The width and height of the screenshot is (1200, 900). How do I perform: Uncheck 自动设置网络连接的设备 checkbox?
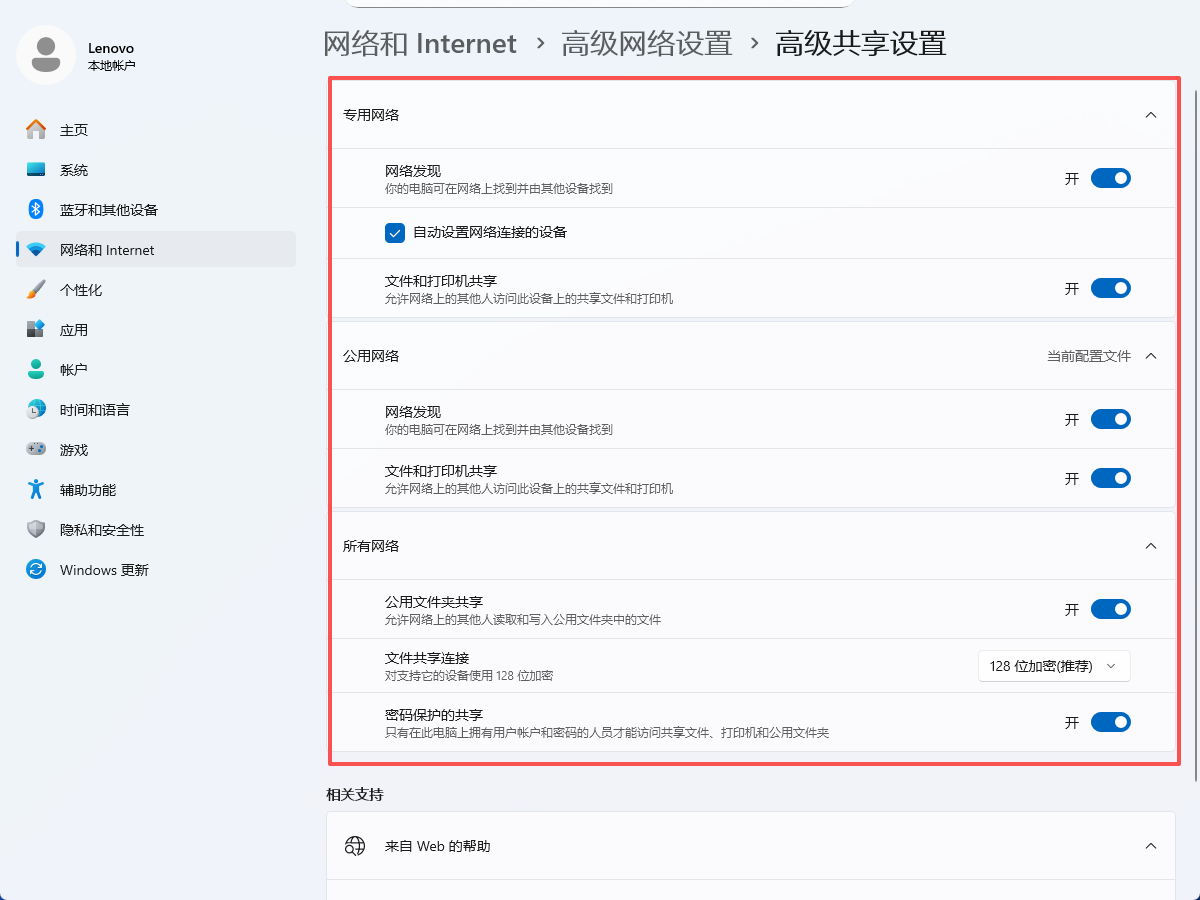[395, 233]
